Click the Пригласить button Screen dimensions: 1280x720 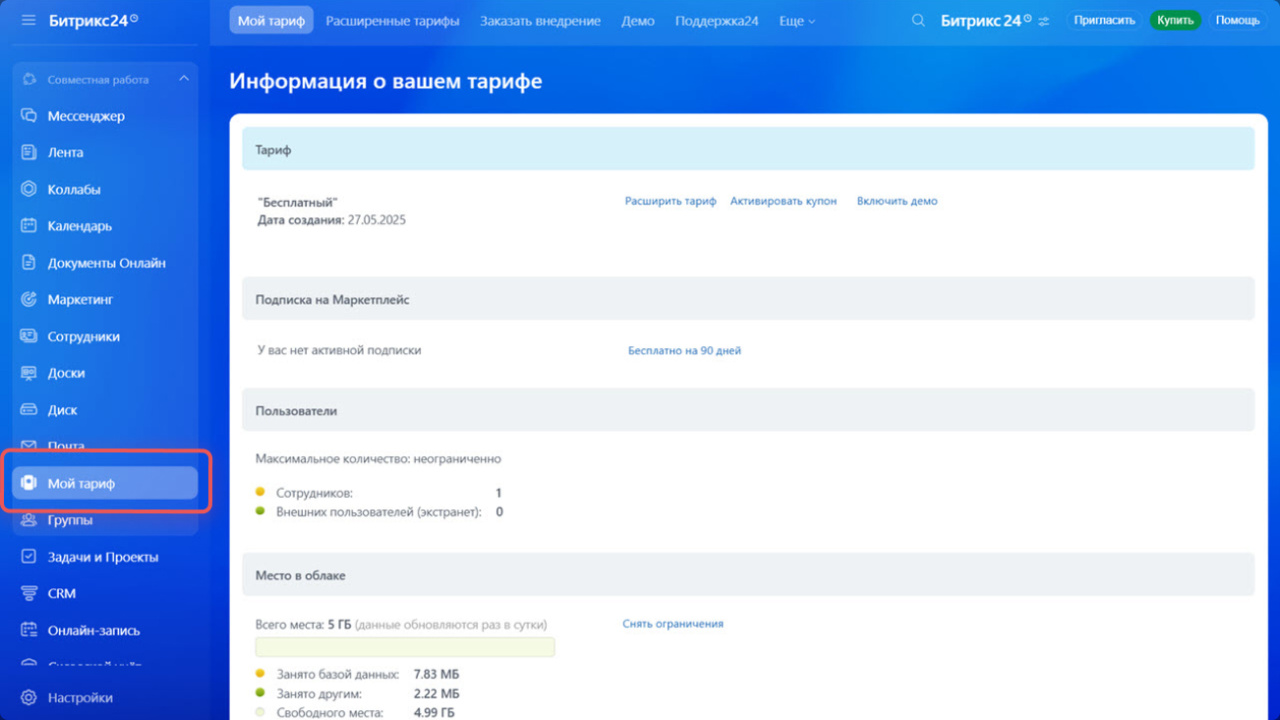tap(1104, 20)
